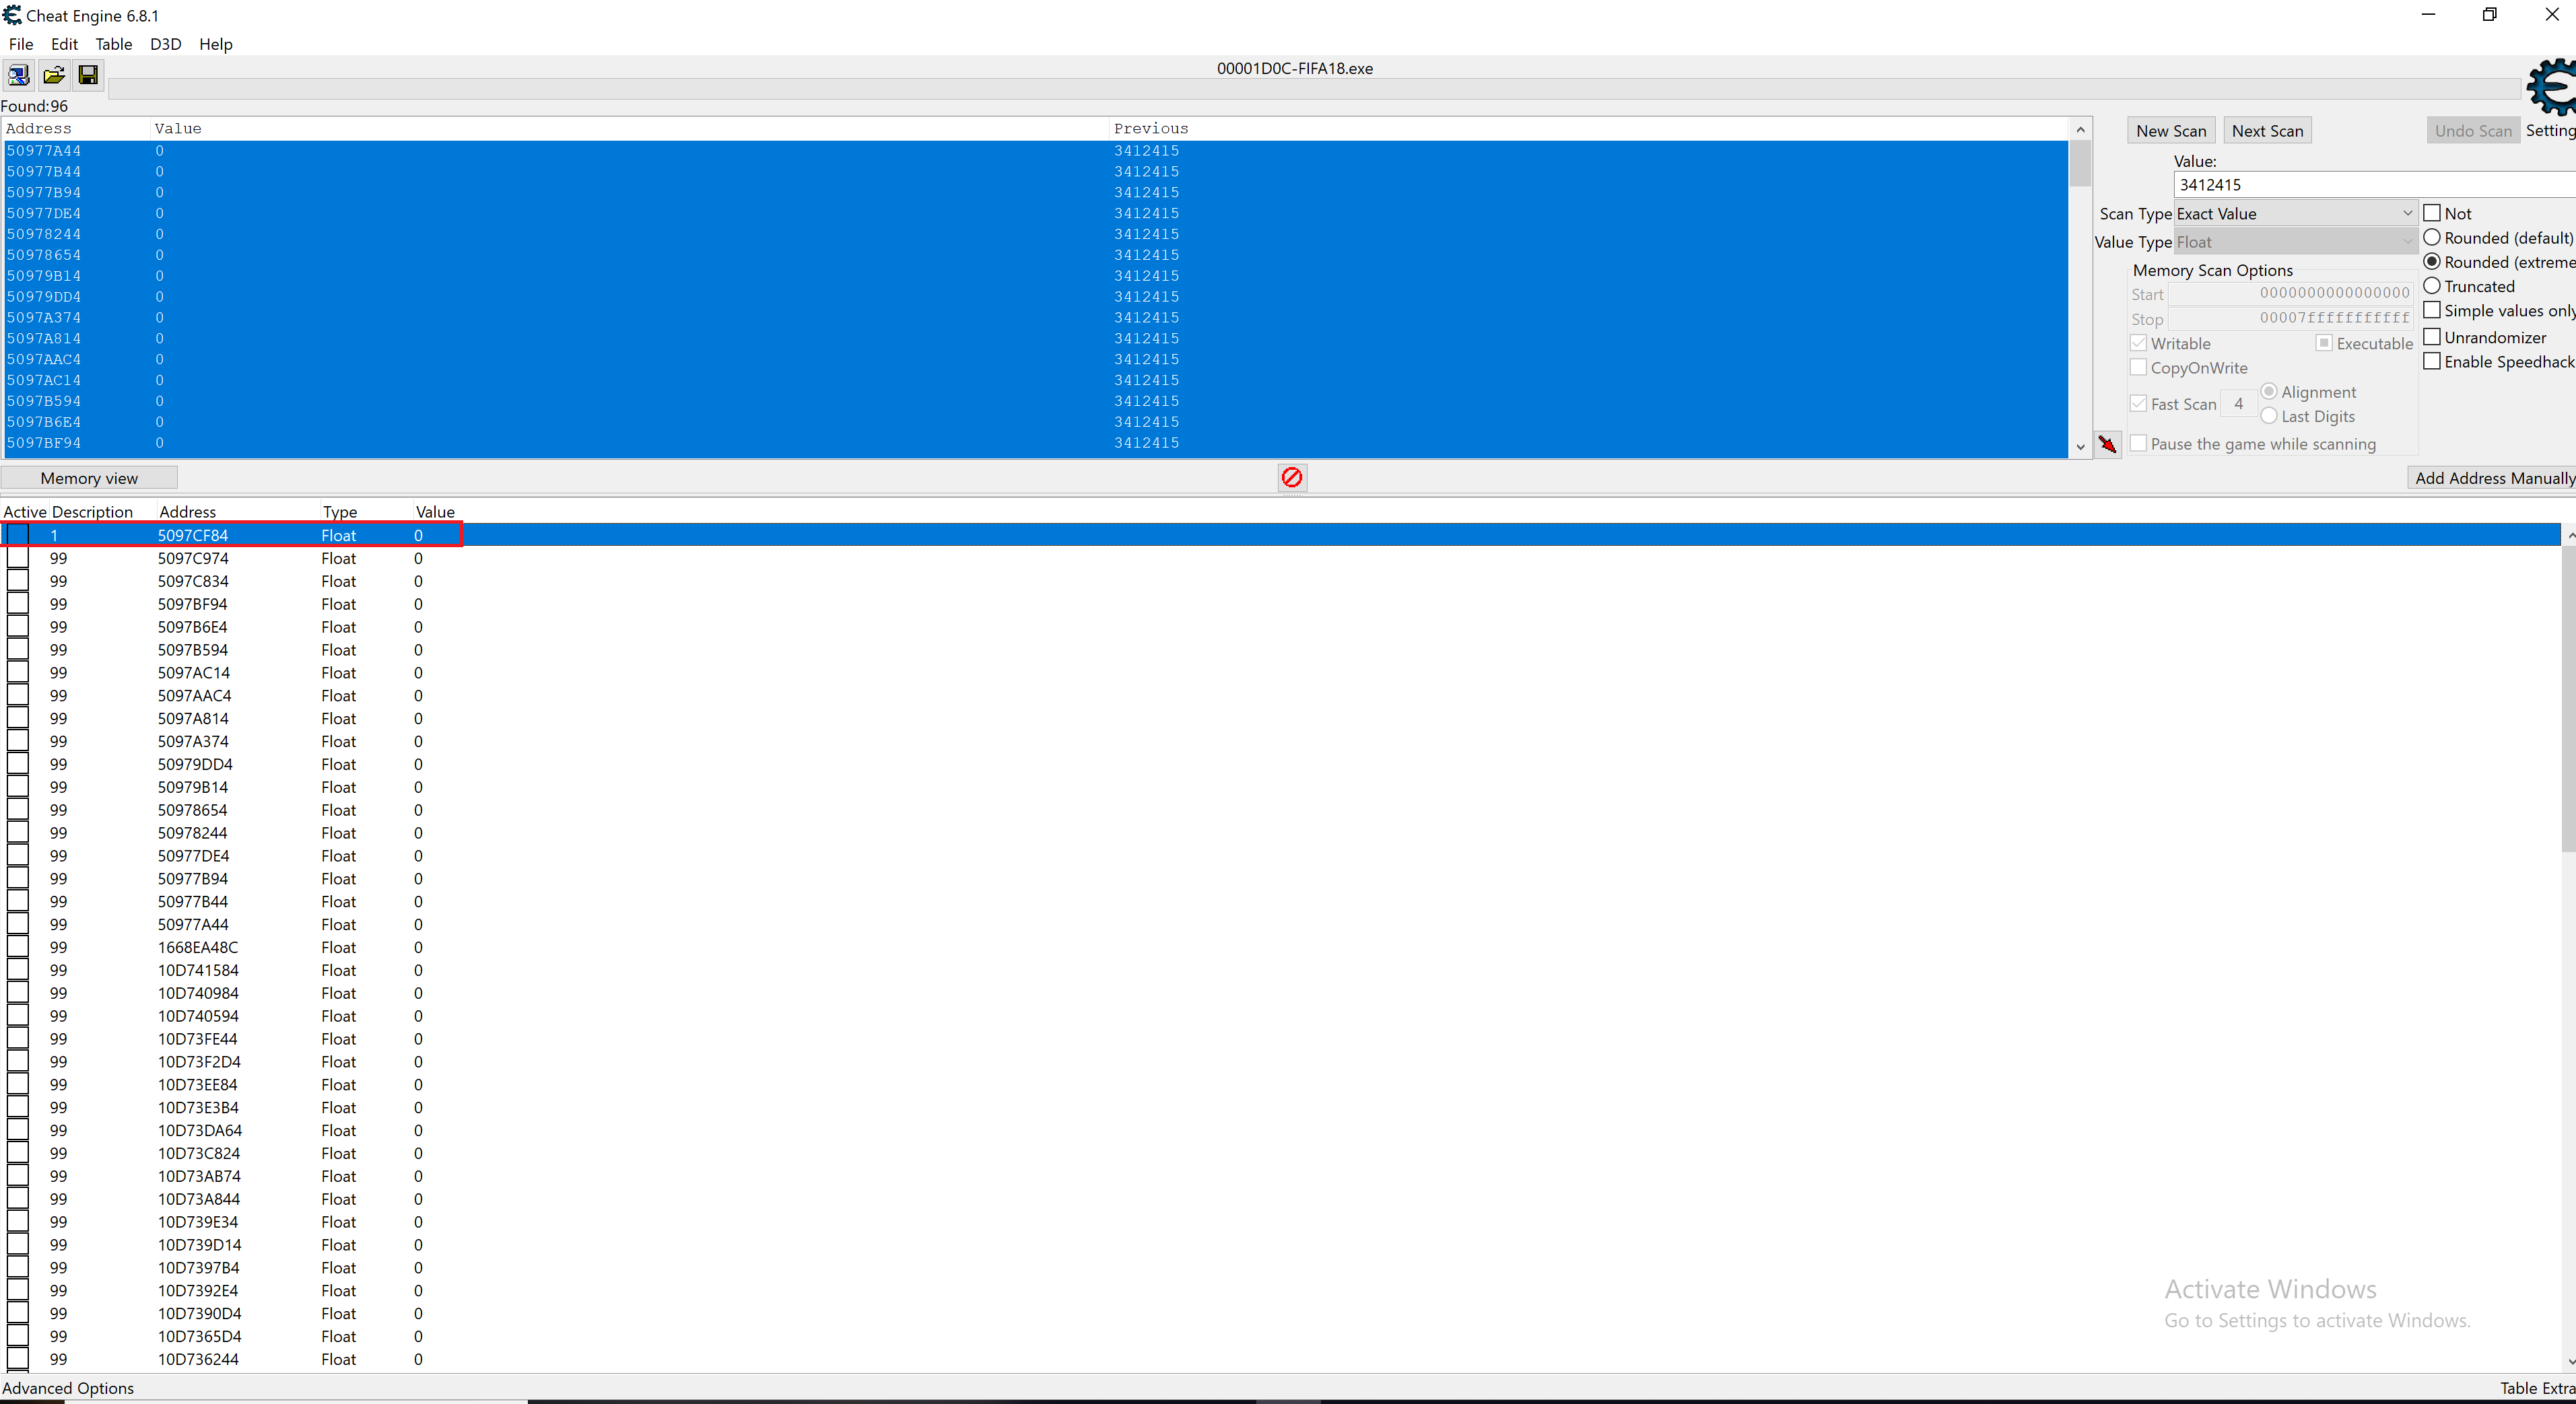Click the open process computer icon
This screenshot has height=1404, width=2576.
click(x=18, y=75)
